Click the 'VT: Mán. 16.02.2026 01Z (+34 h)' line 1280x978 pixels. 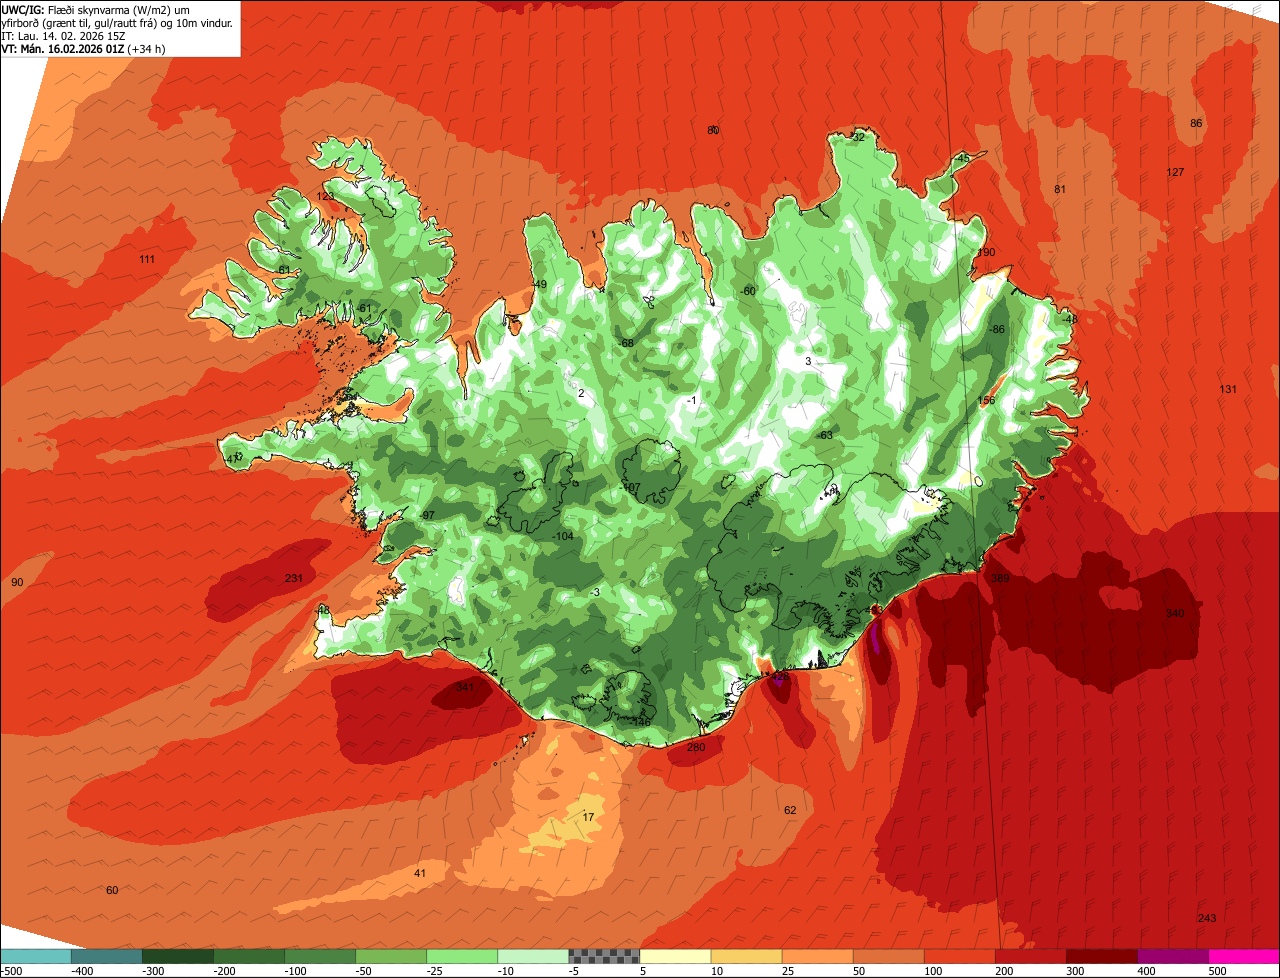(x=84, y=48)
